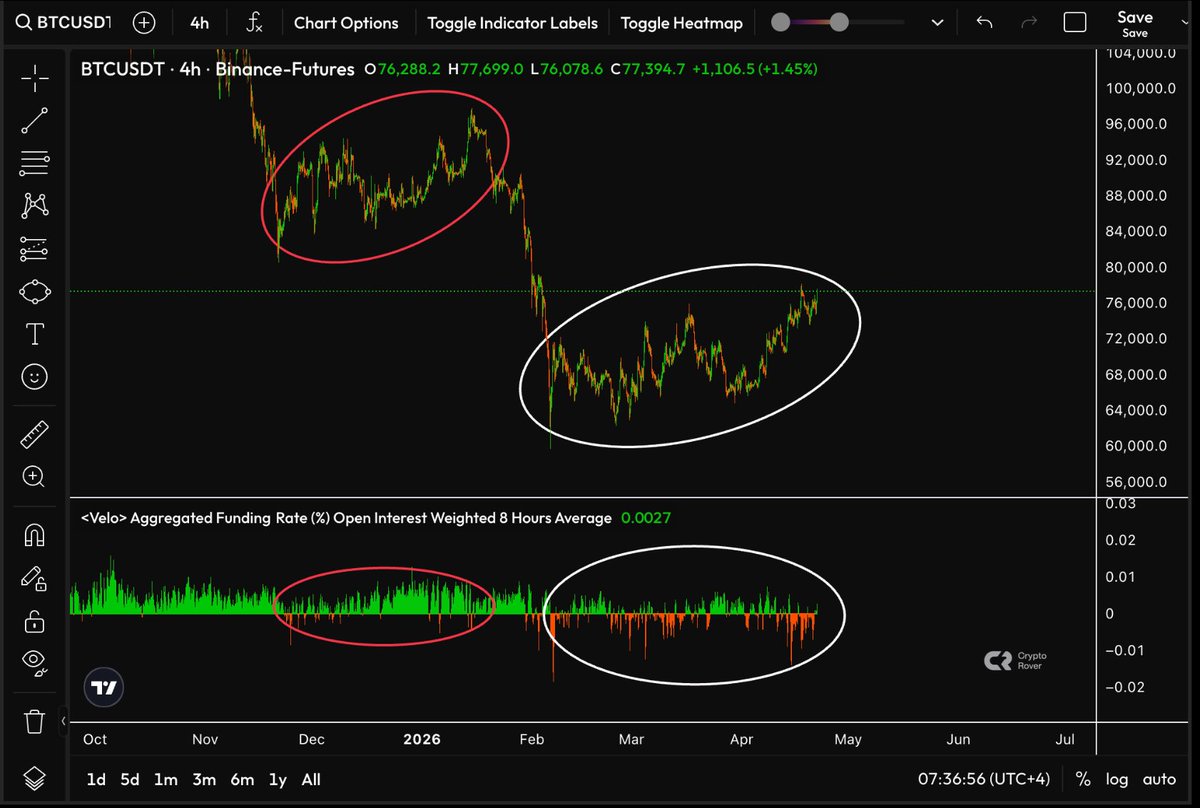This screenshot has width=1200, height=808.
Task: Select the 3m range tab
Action: pyautogui.click(x=204, y=779)
